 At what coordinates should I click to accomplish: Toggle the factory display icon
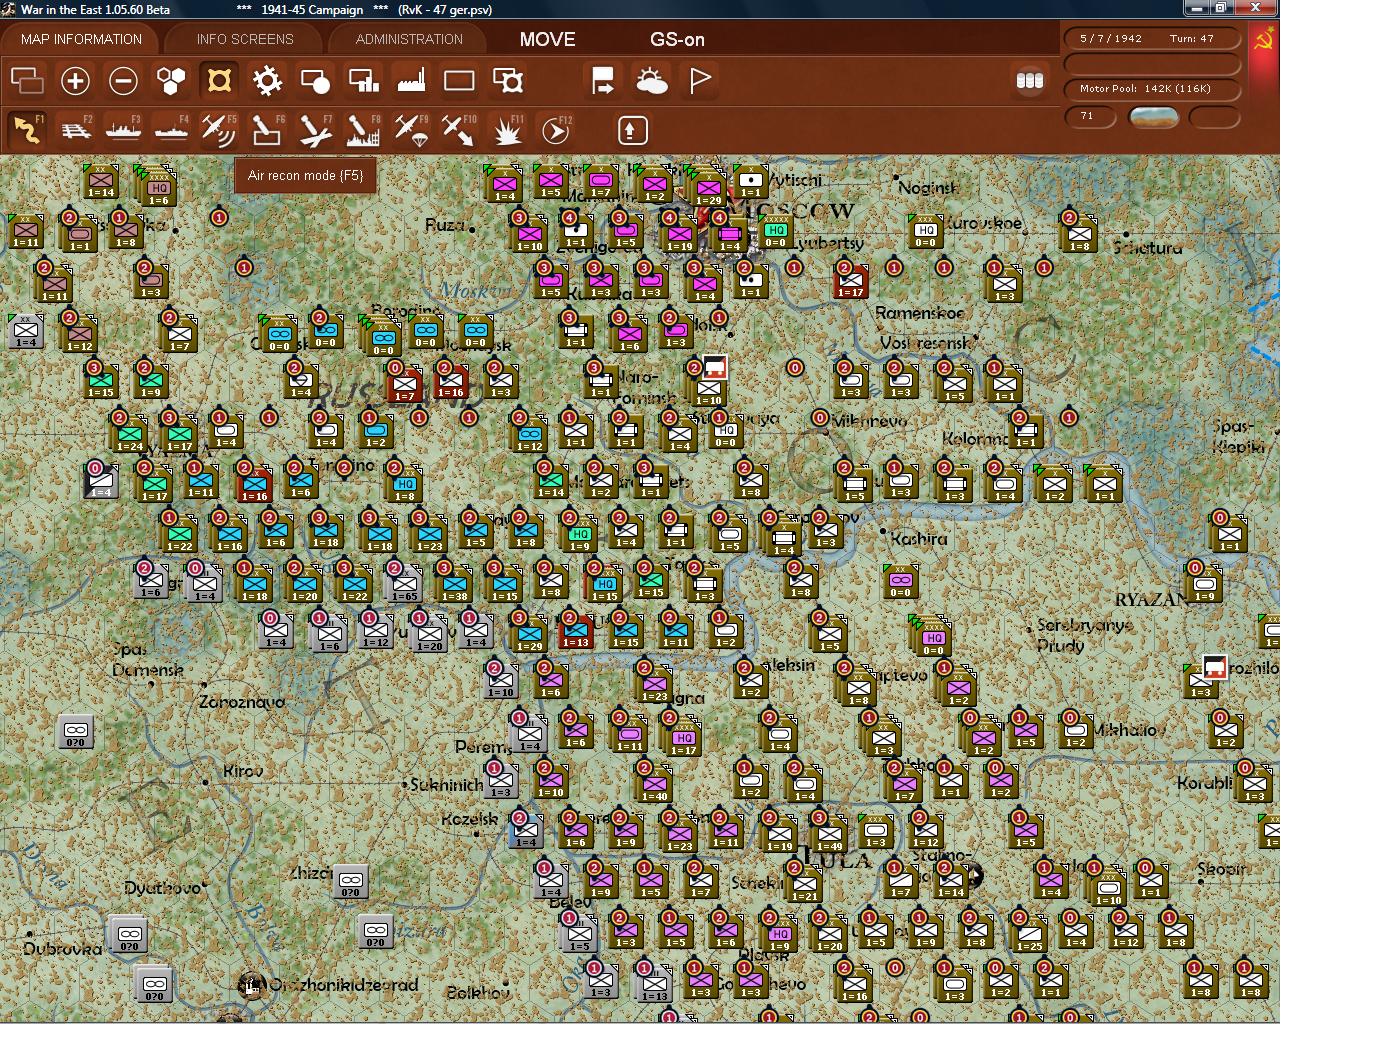[x=411, y=80]
